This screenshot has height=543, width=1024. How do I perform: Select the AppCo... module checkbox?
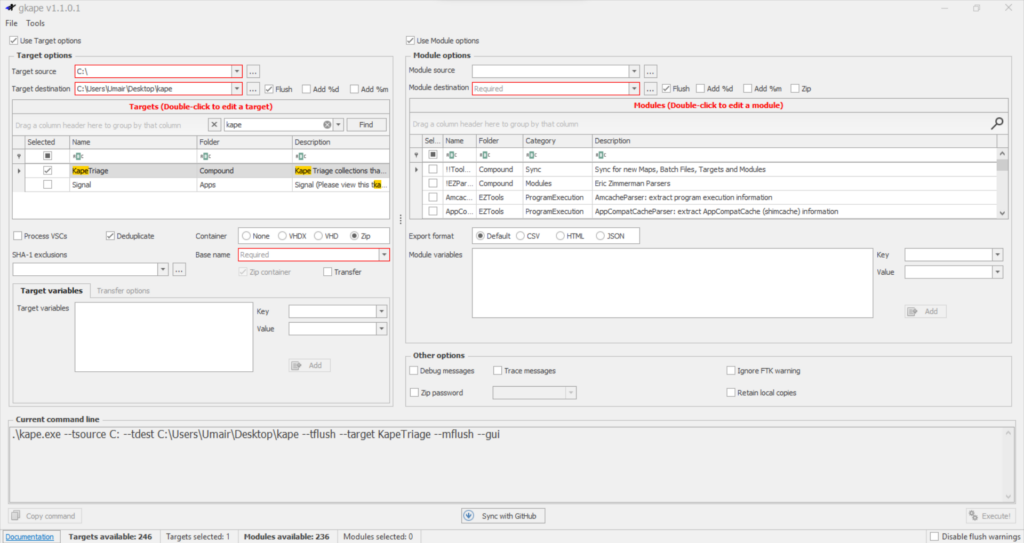(433, 211)
